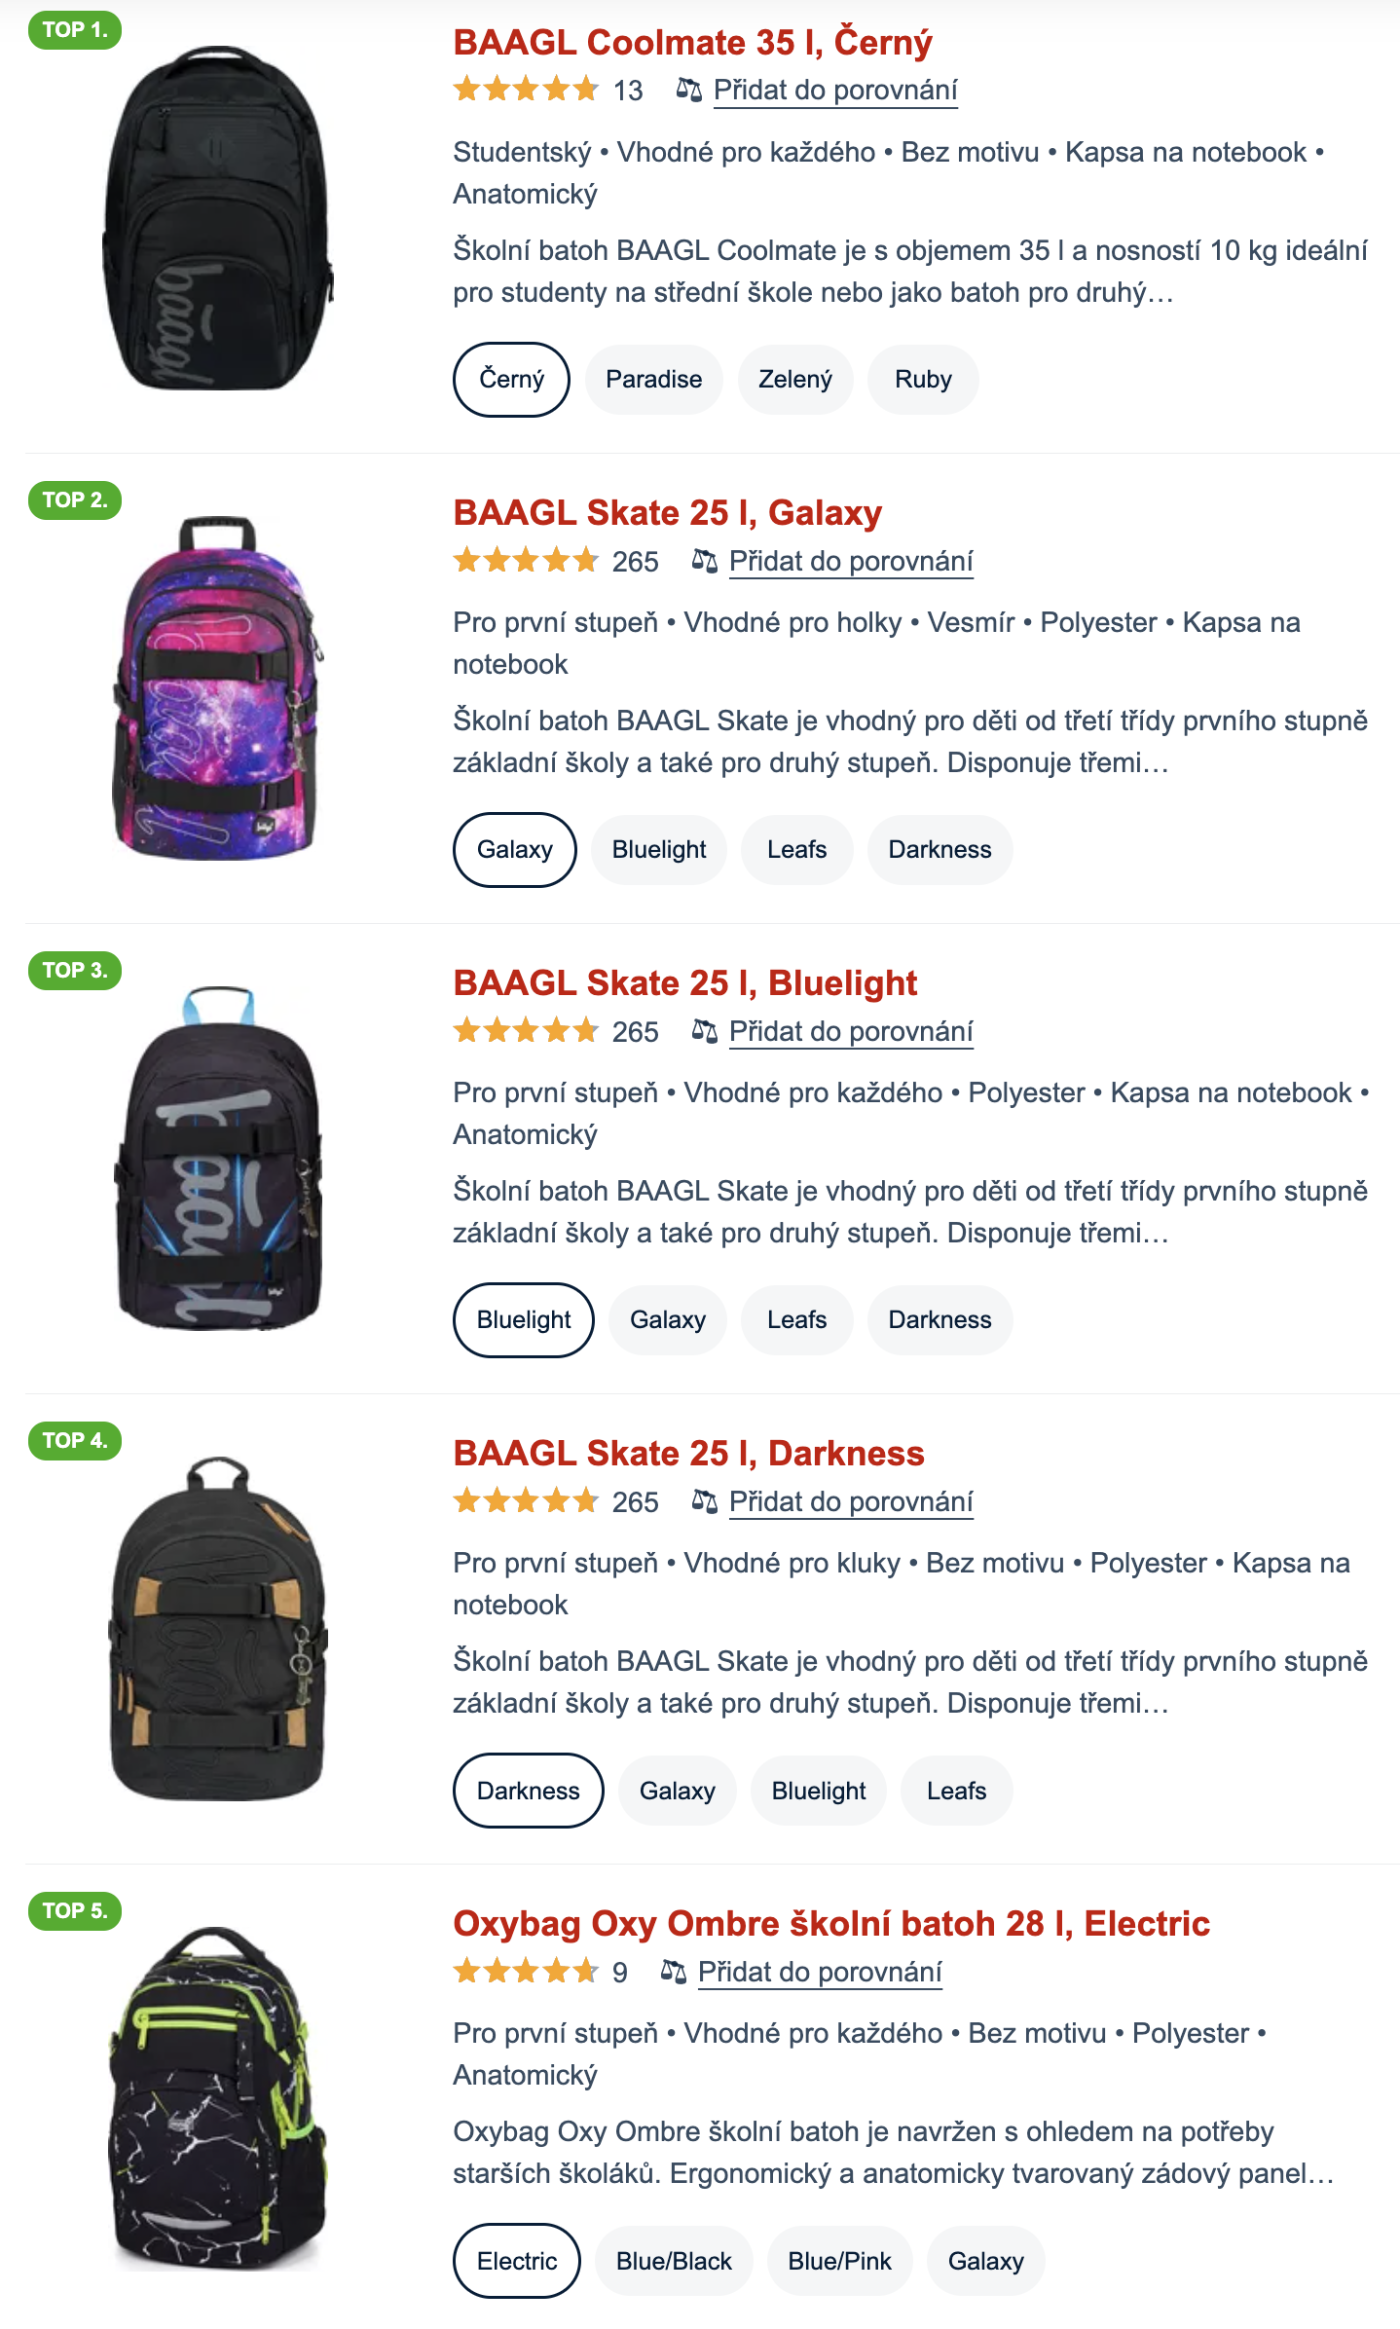Choose Blue/Pink variant of Oxybag Ombre
The image size is (1400, 2329).
tap(839, 2261)
